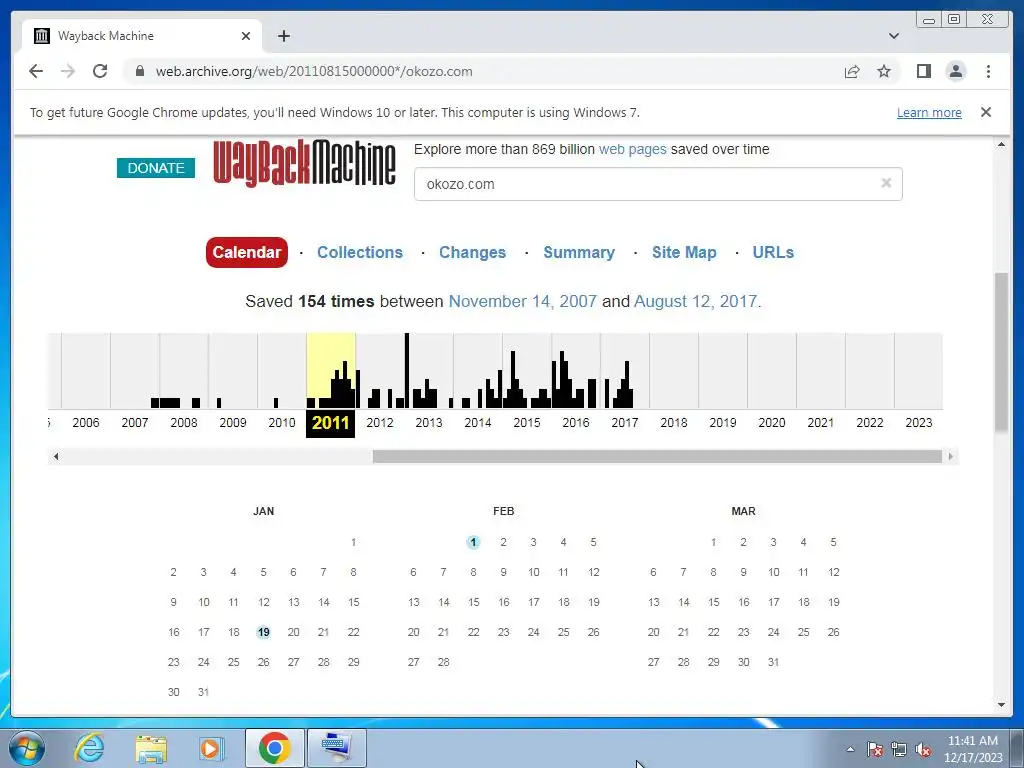
Task: Click the horizontal timeline scrollbar thumb
Action: click(657, 456)
